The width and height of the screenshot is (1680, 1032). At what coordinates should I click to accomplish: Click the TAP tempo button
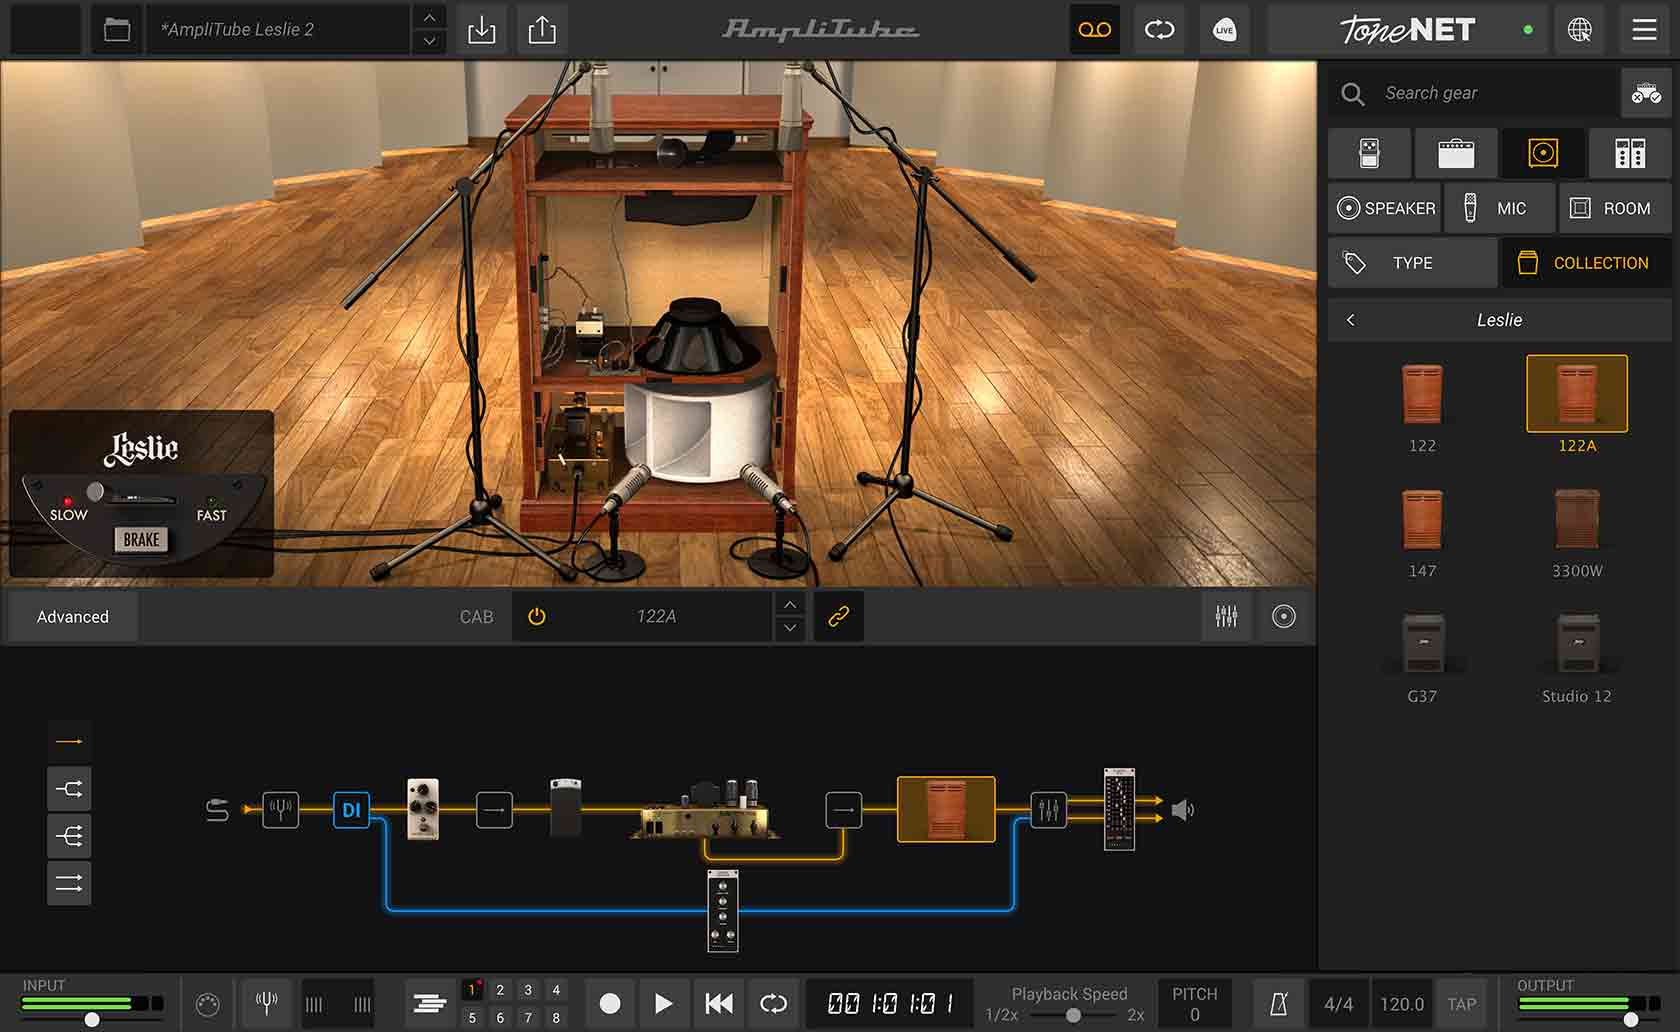pyautogui.click(x=1461, y=1003)
